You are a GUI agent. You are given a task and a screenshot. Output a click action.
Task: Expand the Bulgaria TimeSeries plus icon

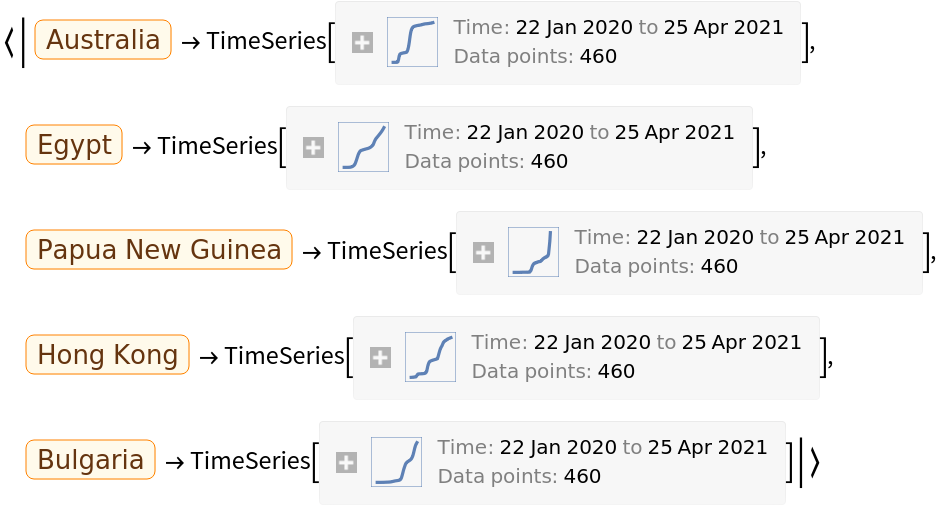pos(346,463)
